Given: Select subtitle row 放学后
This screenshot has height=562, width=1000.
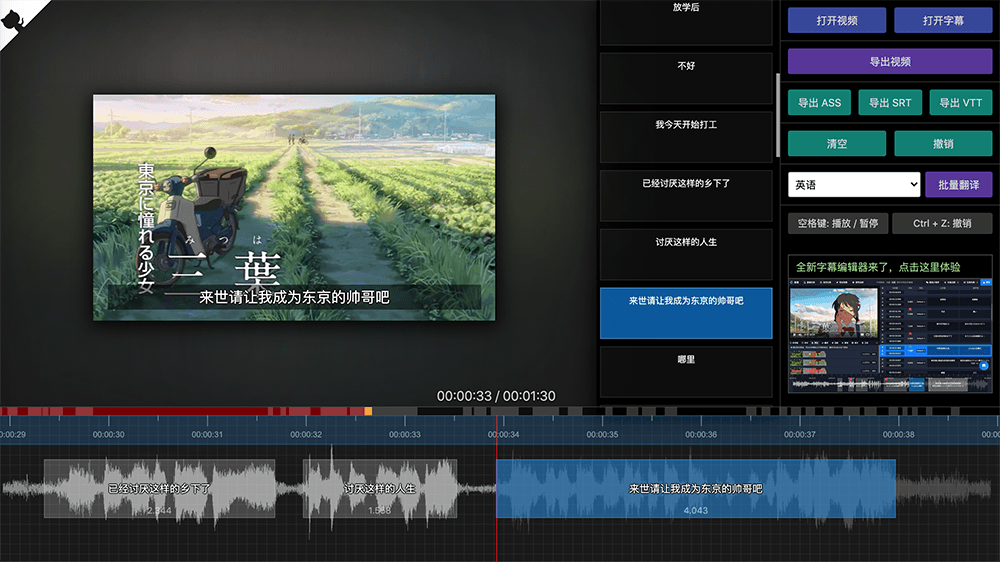Looking at the screenshot, I should [686, 22].
